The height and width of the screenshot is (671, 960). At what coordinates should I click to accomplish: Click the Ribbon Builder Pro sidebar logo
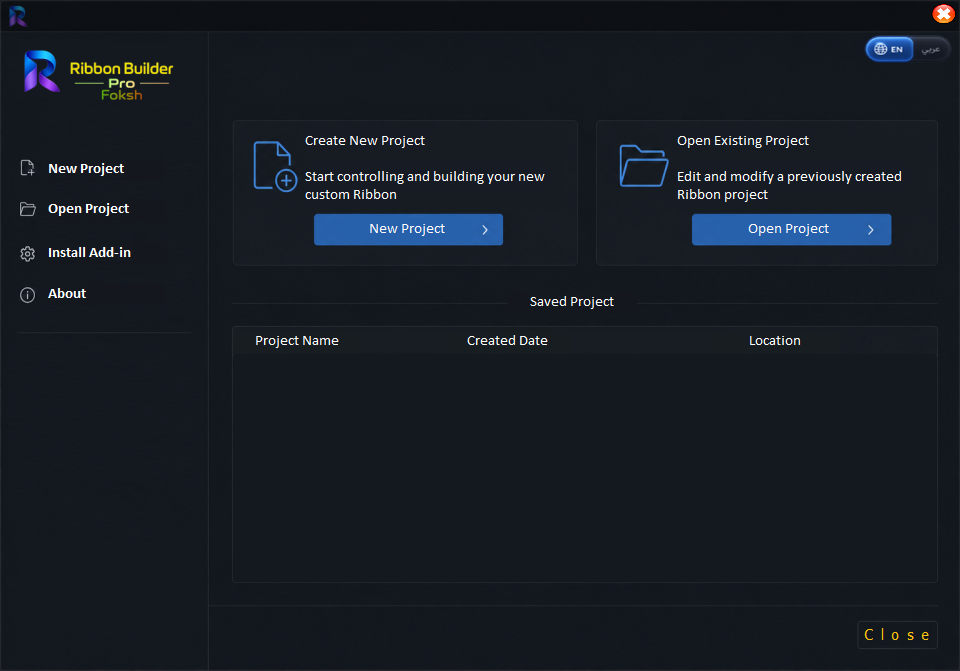point(98,74)
